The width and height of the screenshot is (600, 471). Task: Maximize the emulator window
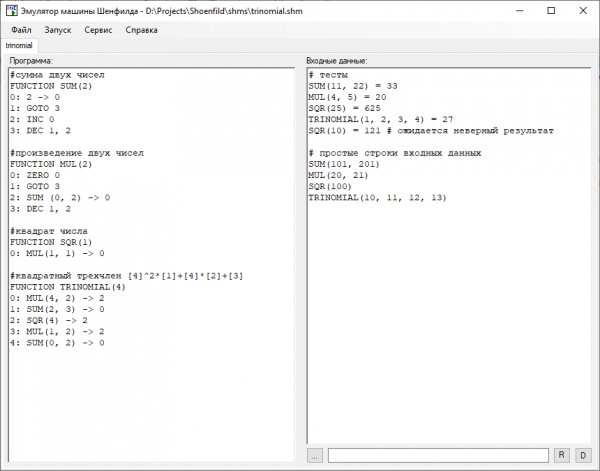tap(551, 11)
